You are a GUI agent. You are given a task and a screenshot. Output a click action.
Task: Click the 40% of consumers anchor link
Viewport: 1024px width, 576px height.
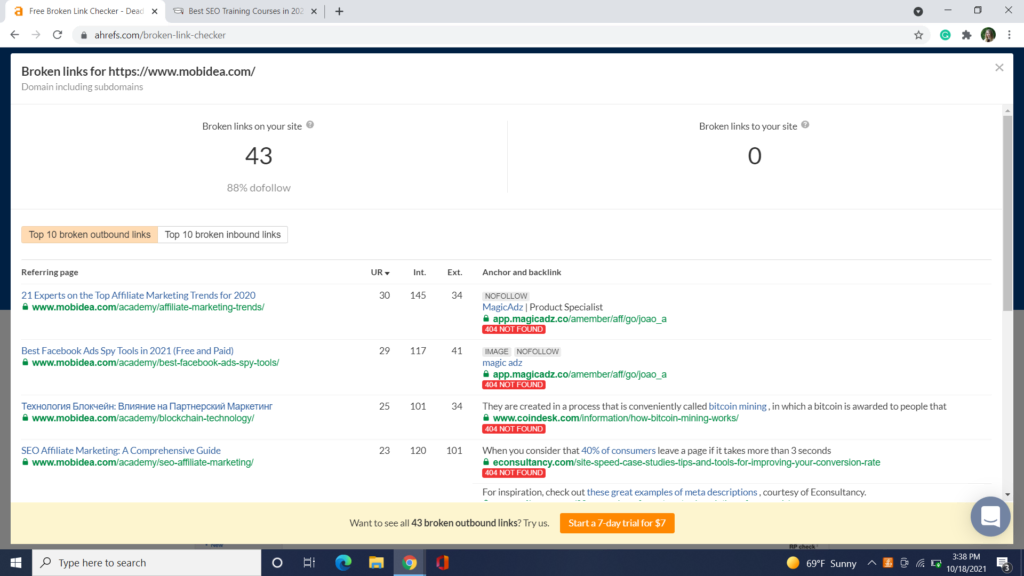[x=618, y=451]
